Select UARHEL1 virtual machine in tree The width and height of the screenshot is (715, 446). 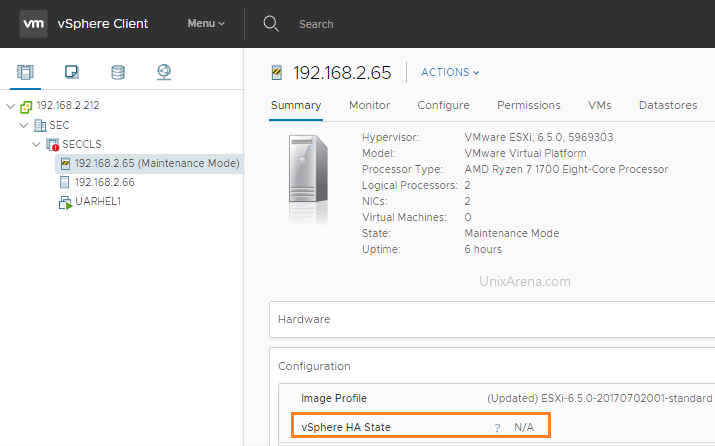pyautogui.click(x=98, y=202)
